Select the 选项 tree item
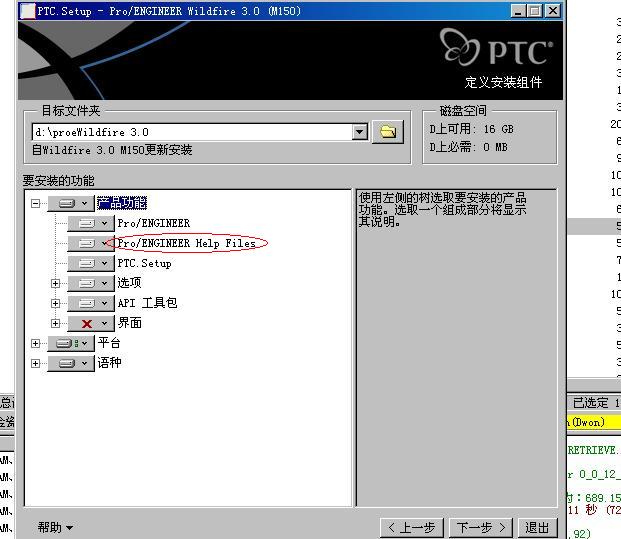 tap(130, 283)
